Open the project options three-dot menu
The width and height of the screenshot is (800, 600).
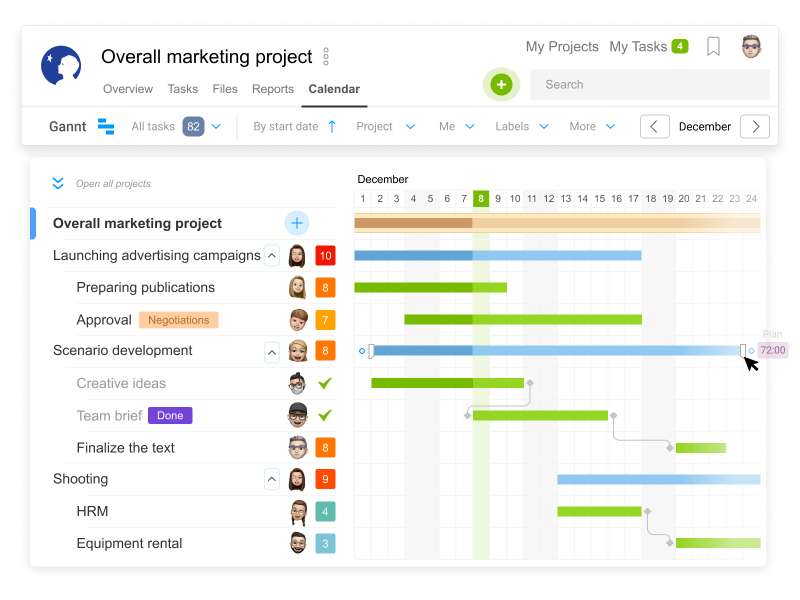326,57
